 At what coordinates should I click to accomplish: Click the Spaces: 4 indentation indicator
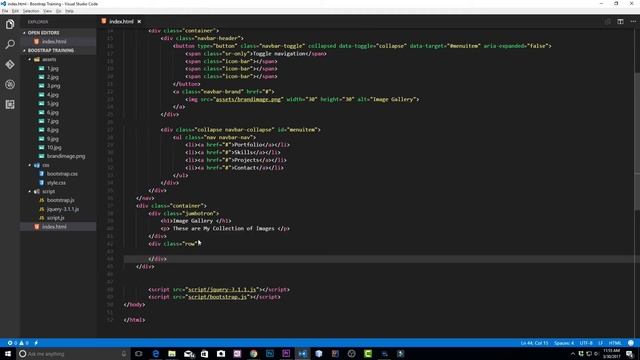[x=564, y=343]
